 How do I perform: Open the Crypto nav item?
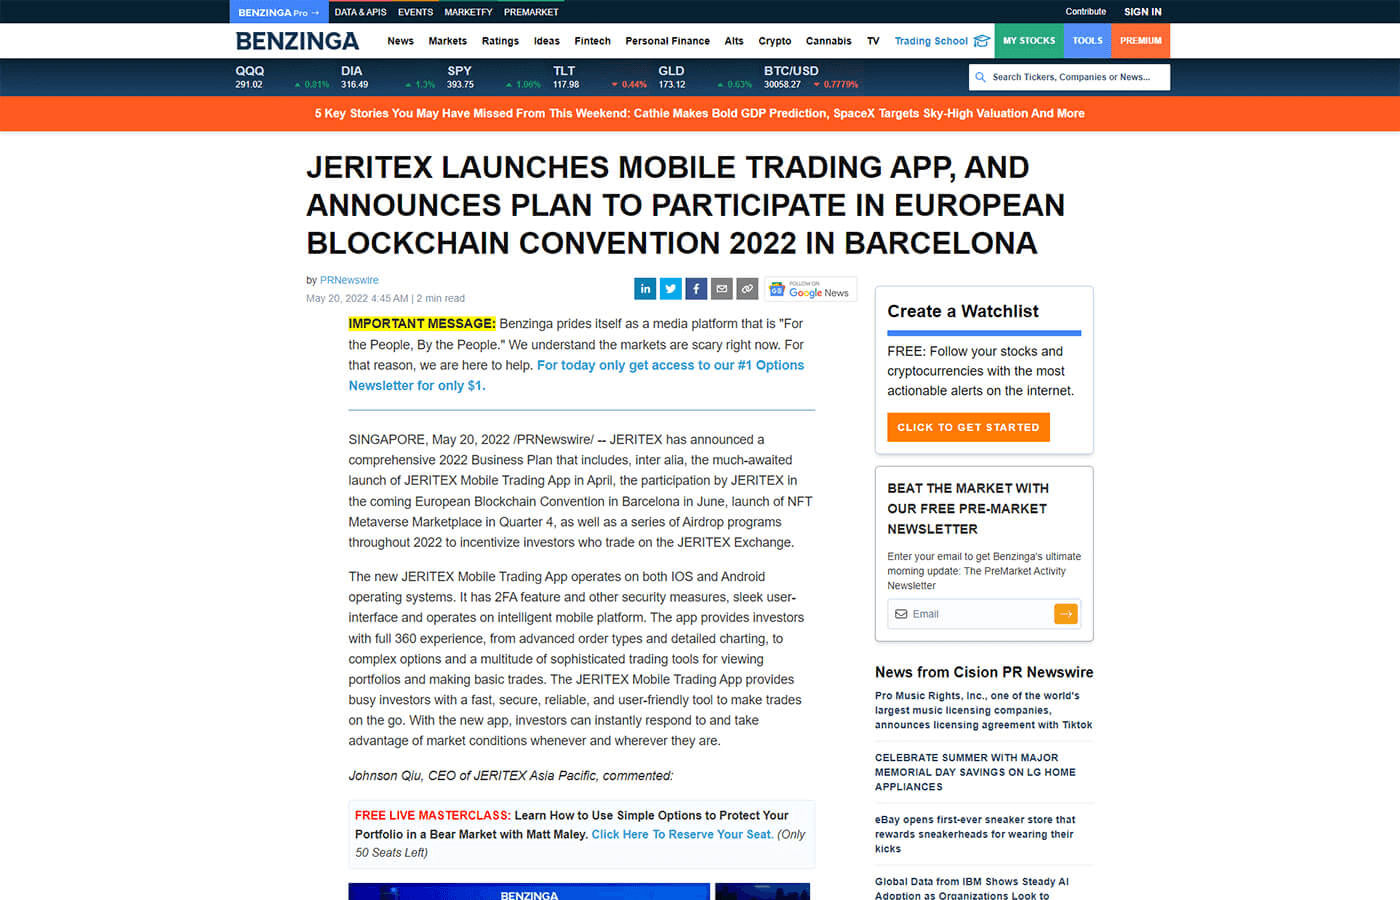point(775,41)
